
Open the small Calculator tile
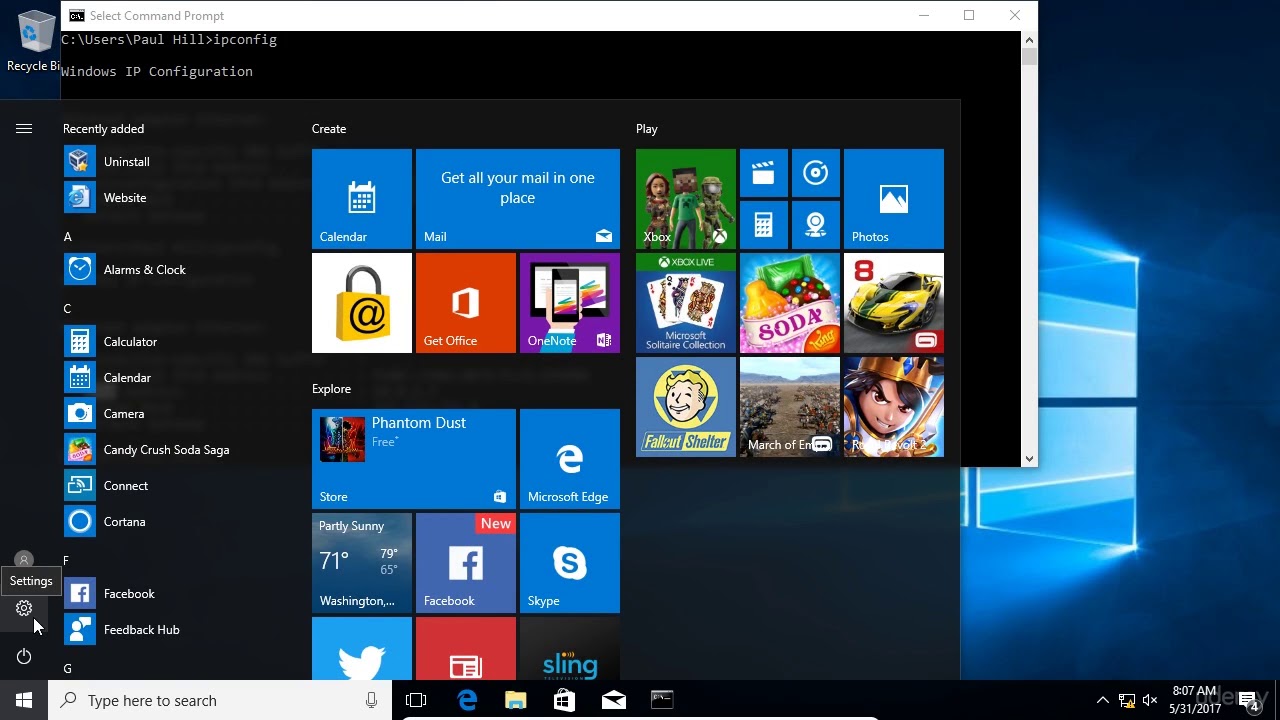tap(764, 225)
